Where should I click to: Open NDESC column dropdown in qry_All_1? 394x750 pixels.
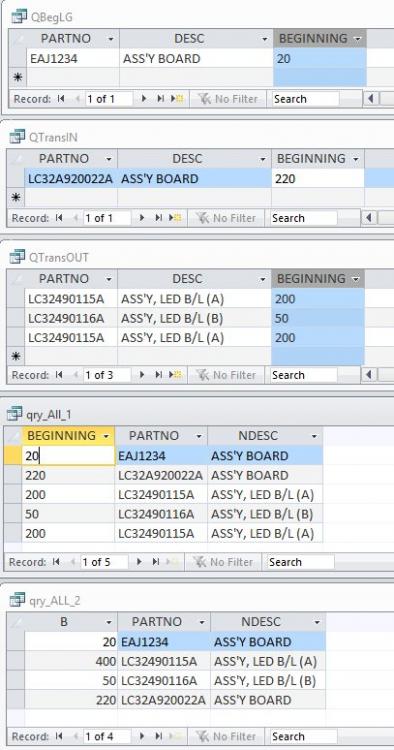pyautogui.click(x=314, y=436)
